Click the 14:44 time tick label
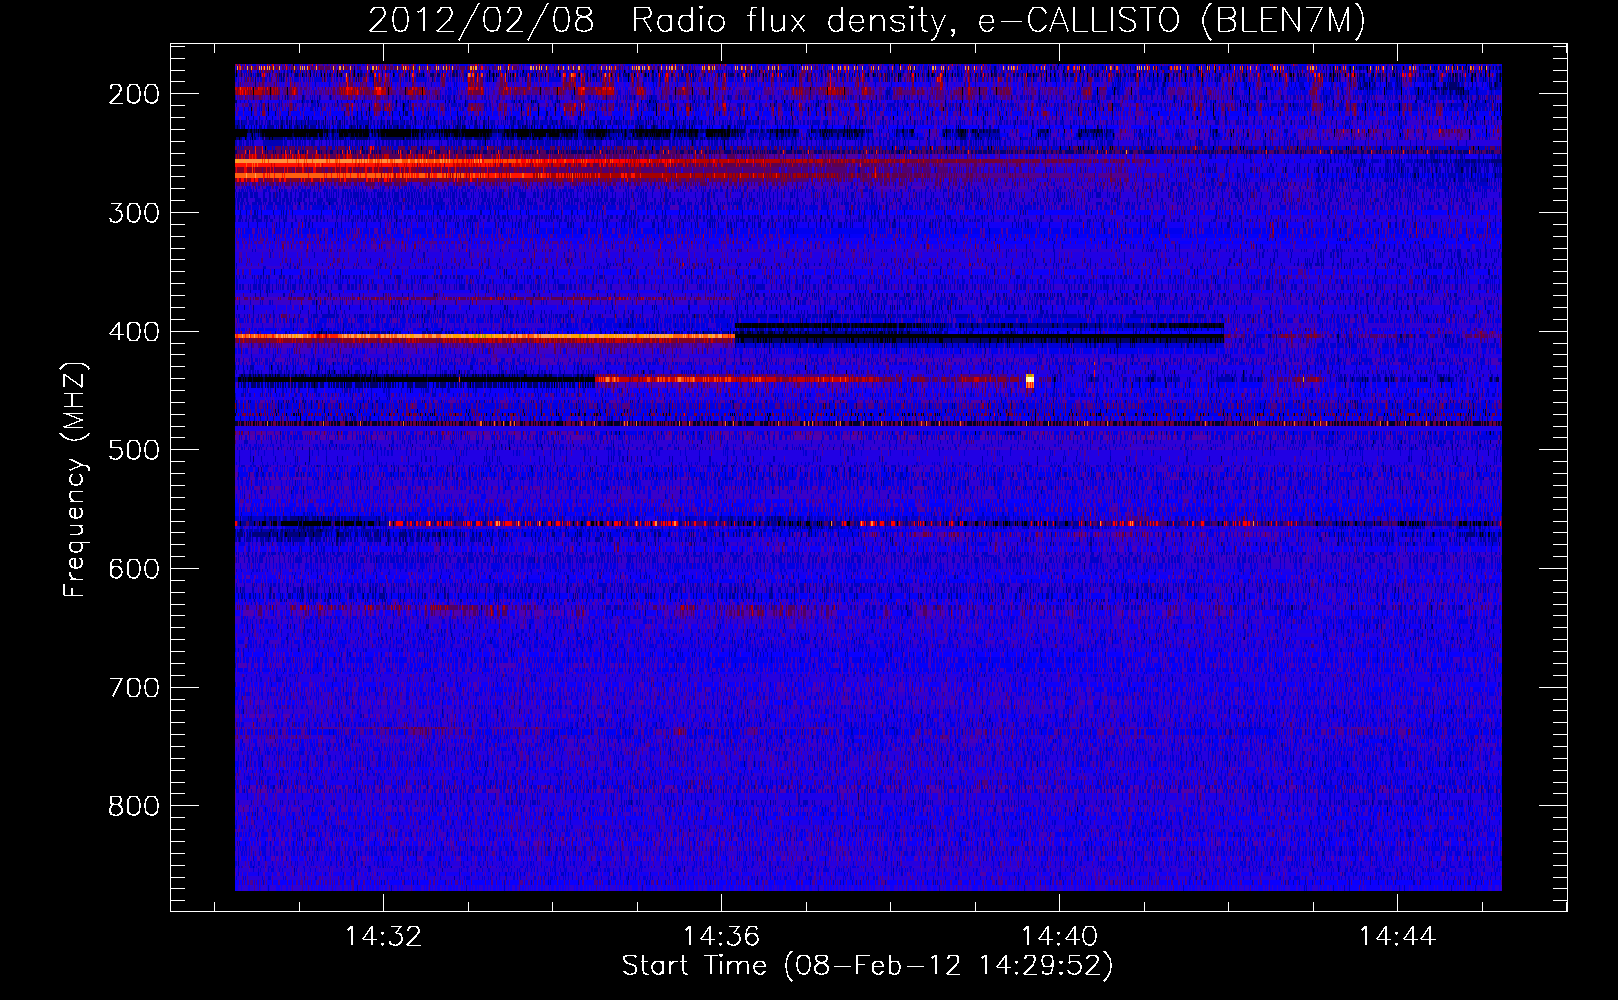 coord(1397,937)
